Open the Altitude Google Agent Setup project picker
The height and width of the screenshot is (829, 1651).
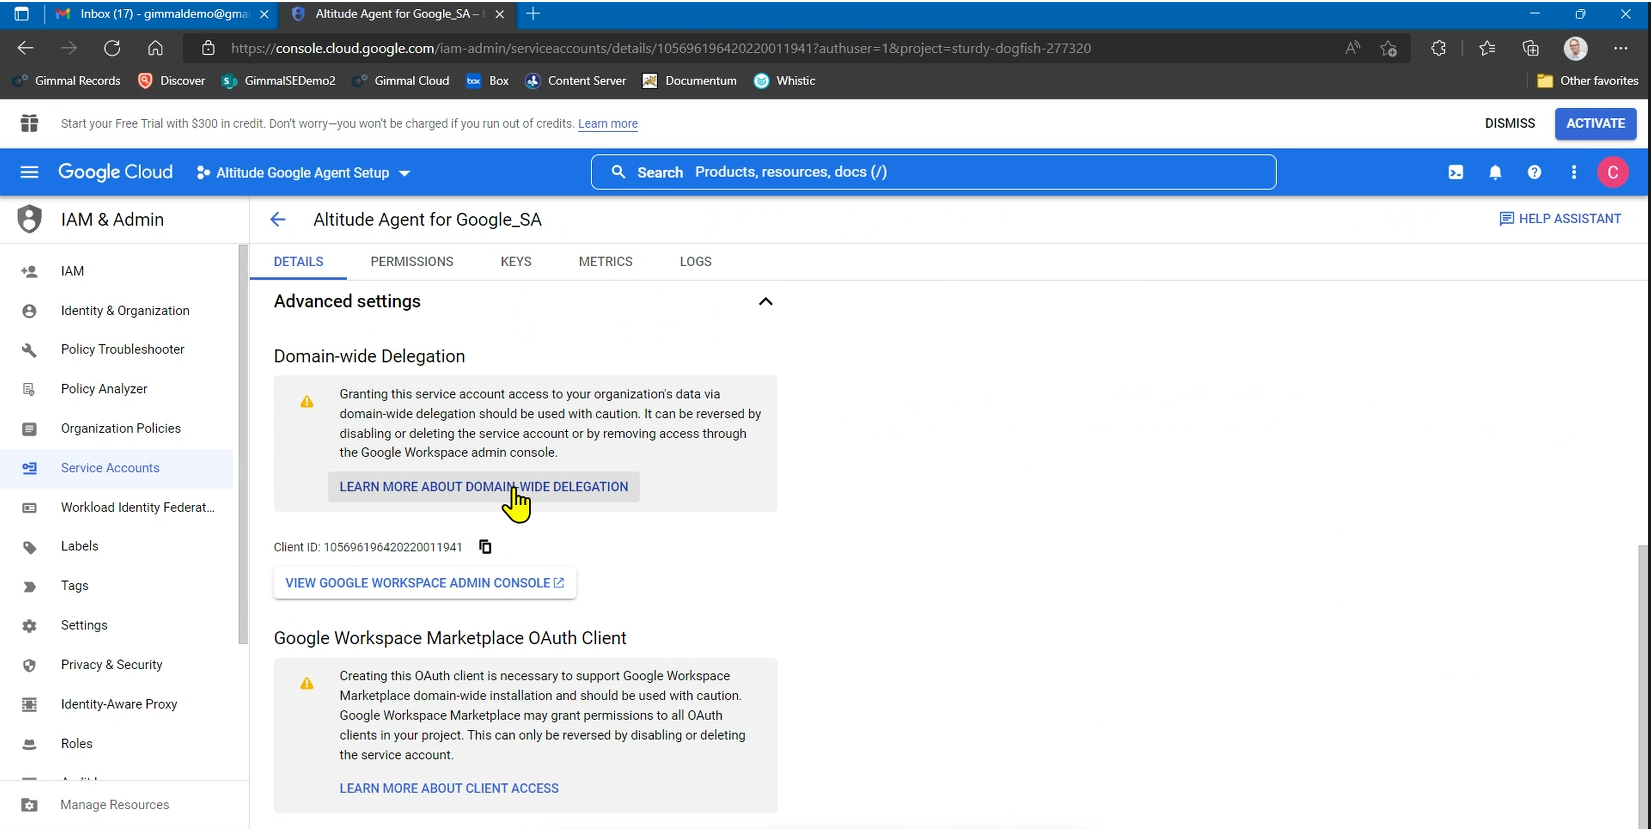click(303, 173)
